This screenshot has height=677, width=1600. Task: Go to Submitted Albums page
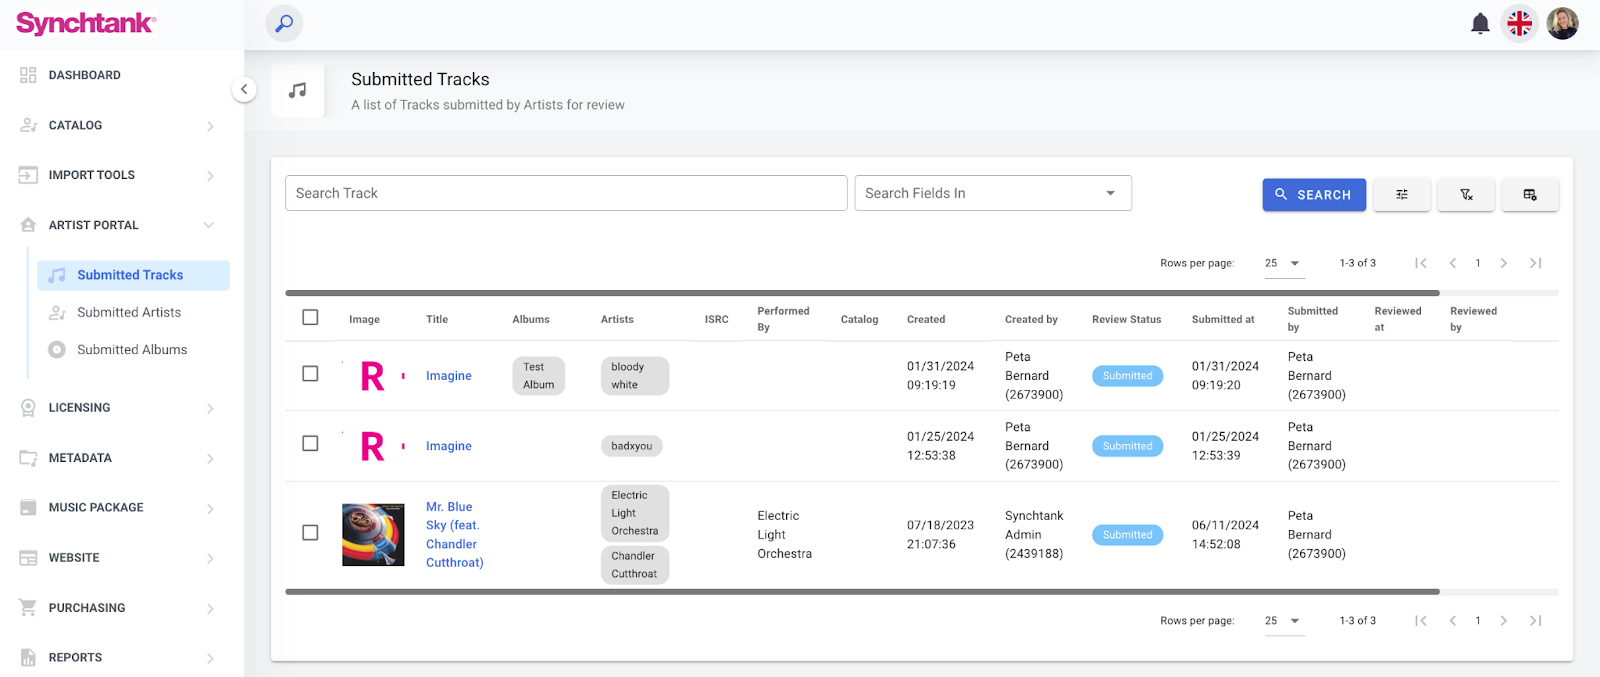click(132, 350)
